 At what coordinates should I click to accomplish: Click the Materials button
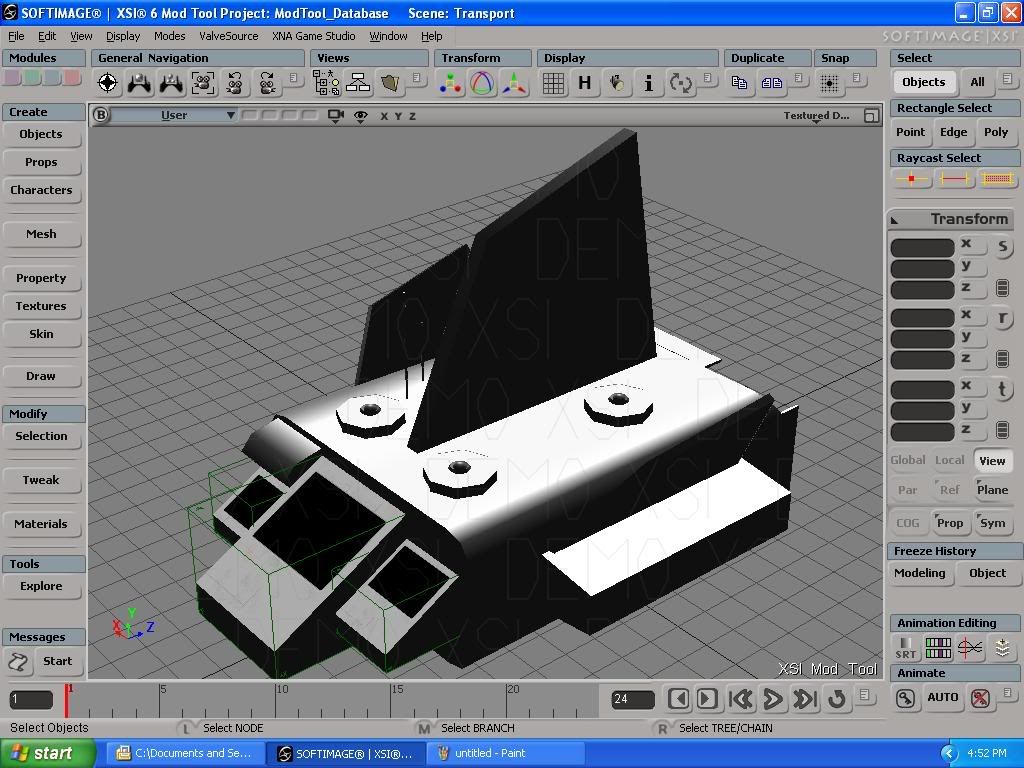tap(41, 524)
